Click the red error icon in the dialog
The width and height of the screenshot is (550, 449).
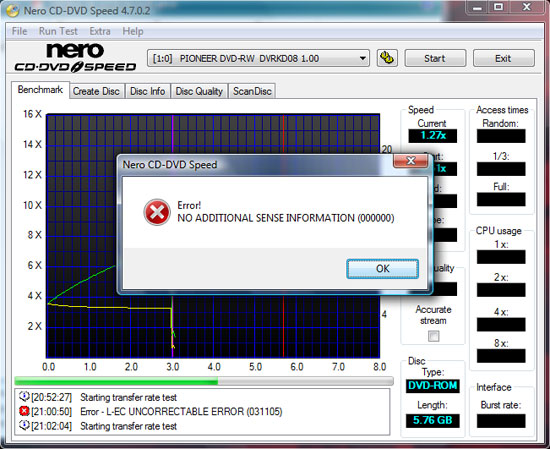click(157, 212)
